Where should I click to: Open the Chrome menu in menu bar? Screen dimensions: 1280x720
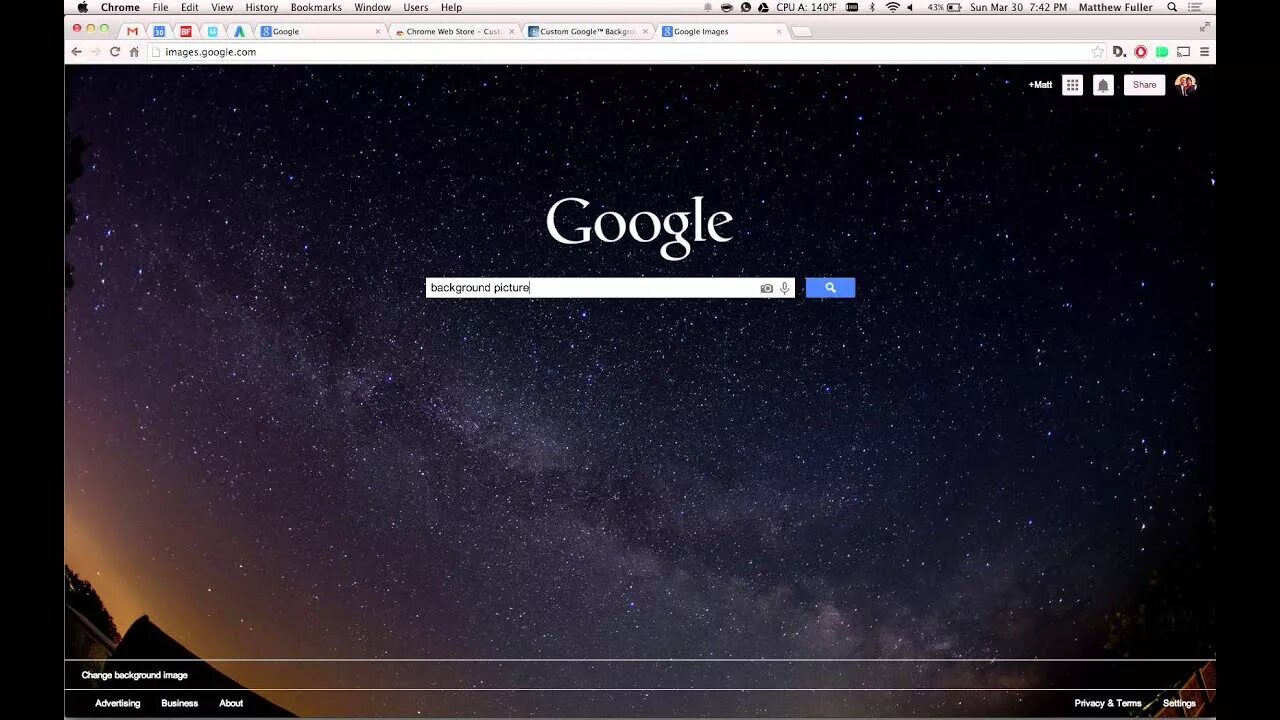point(120,7)
